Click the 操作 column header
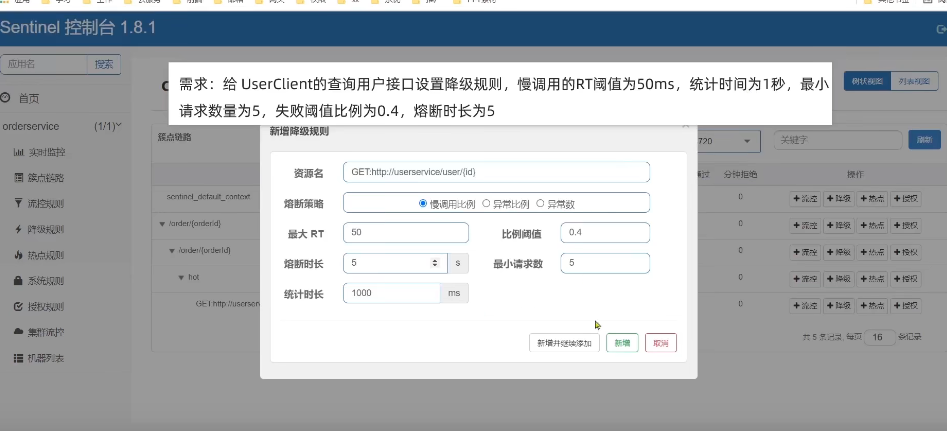947x431 pixels. [855, 174]
